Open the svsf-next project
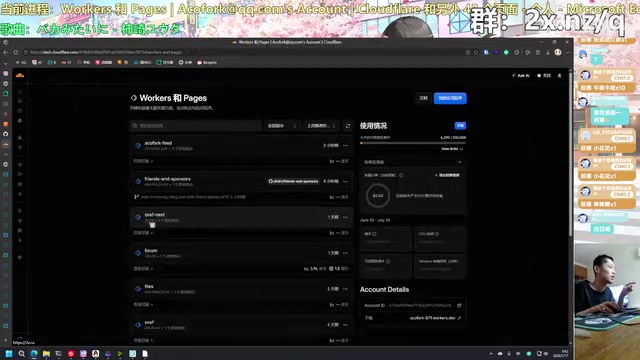Viewport: 640px width, 360px height. click(155, 215)
